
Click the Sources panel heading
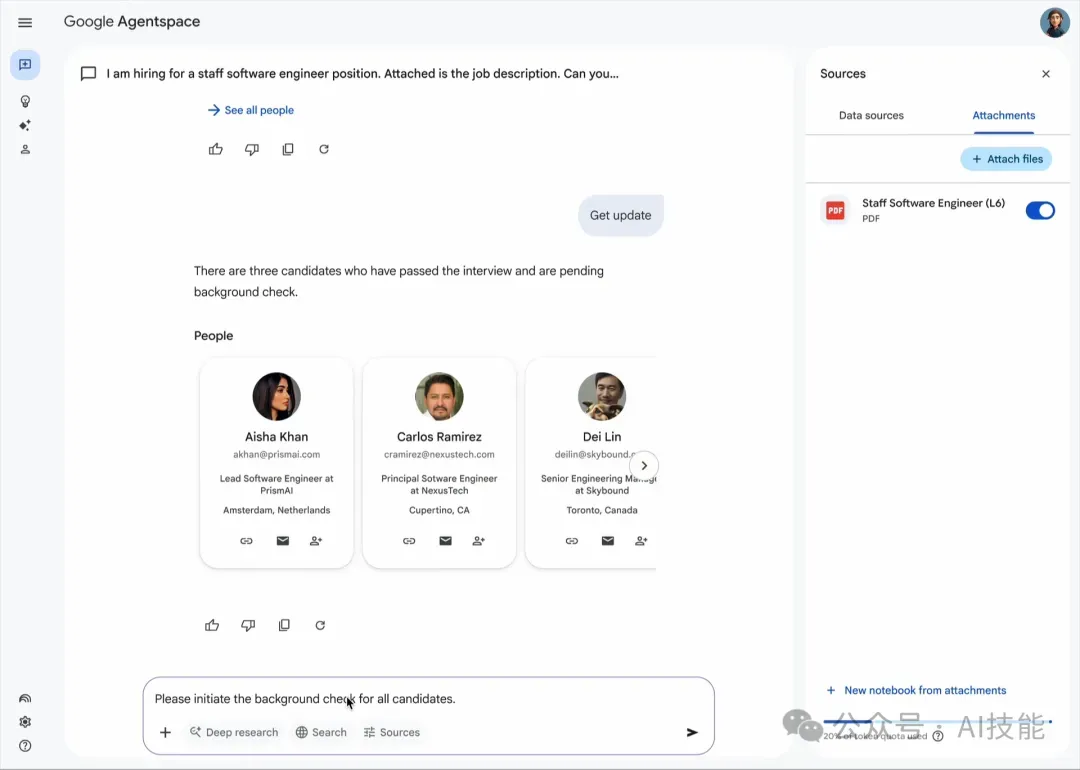(x=843, y=74)
